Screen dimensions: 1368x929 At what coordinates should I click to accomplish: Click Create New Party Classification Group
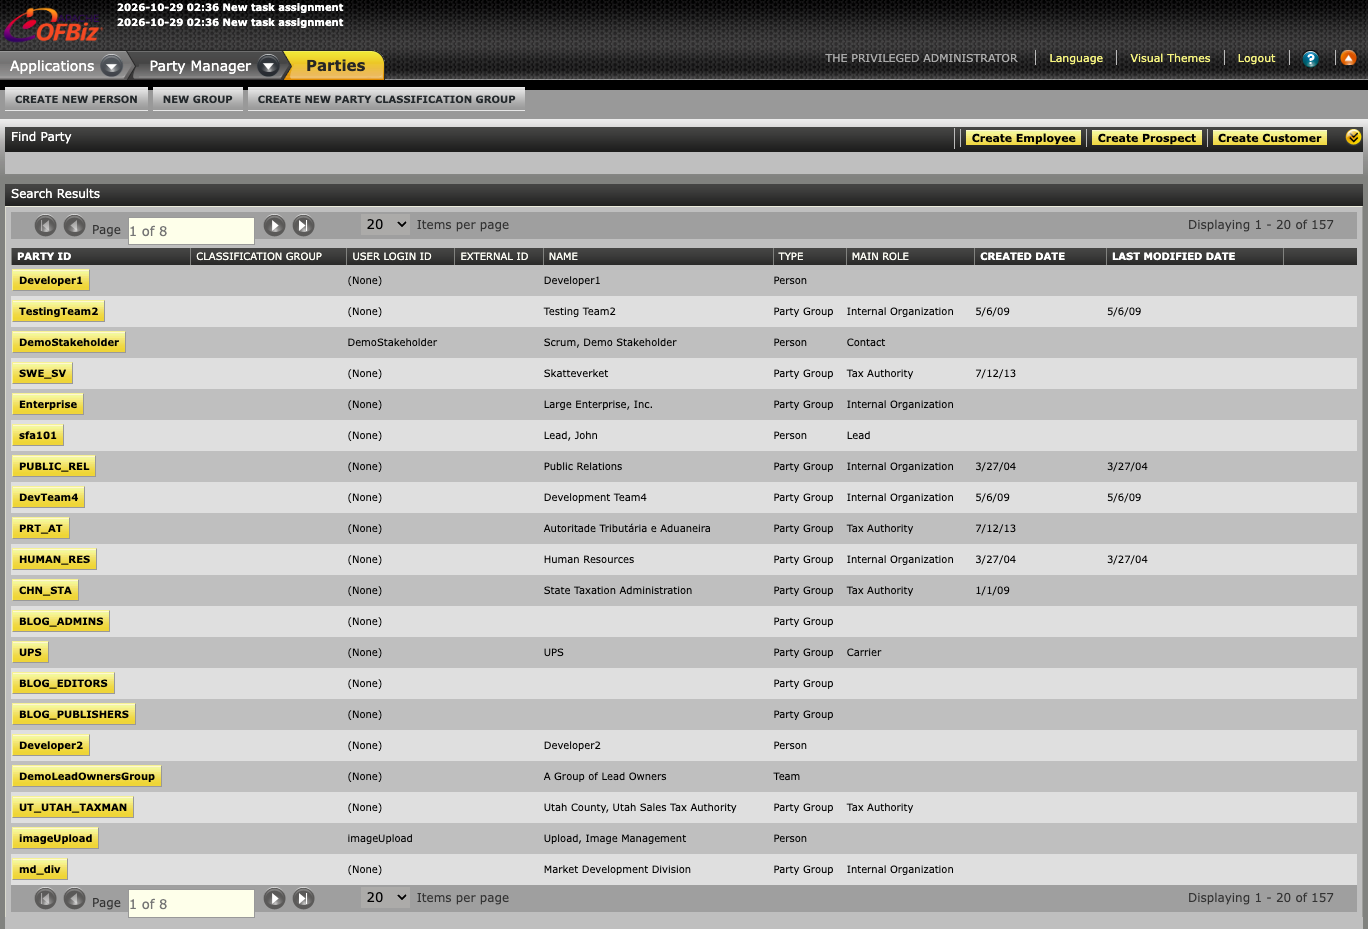click(386, 99)
